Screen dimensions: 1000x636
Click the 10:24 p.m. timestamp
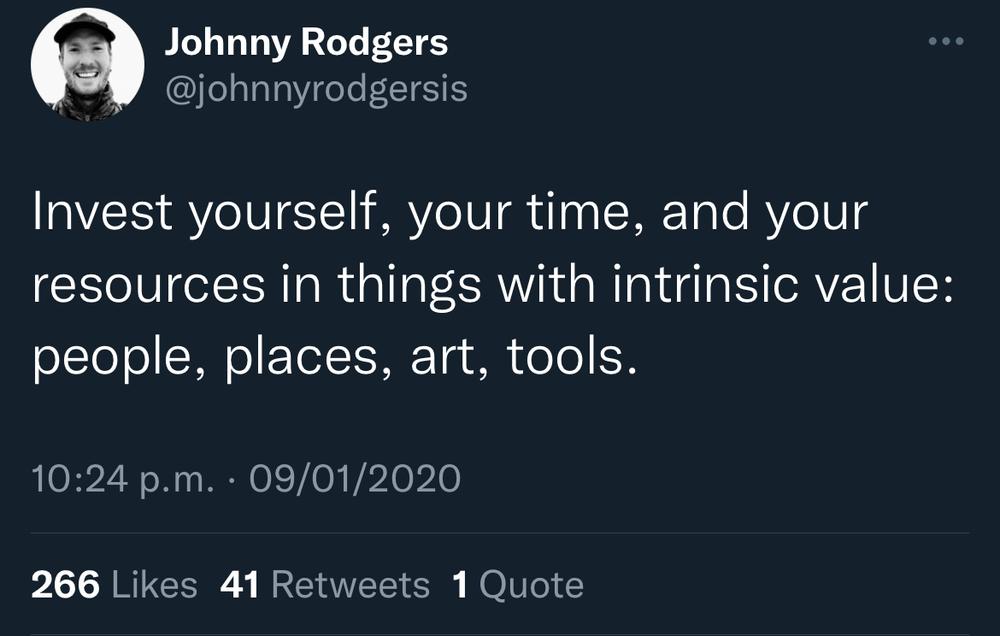click(x=122, y=479)
